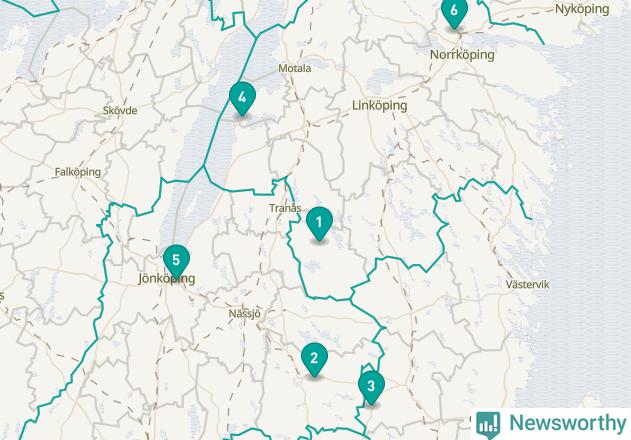Click the Motala town label

click(295, 68)
